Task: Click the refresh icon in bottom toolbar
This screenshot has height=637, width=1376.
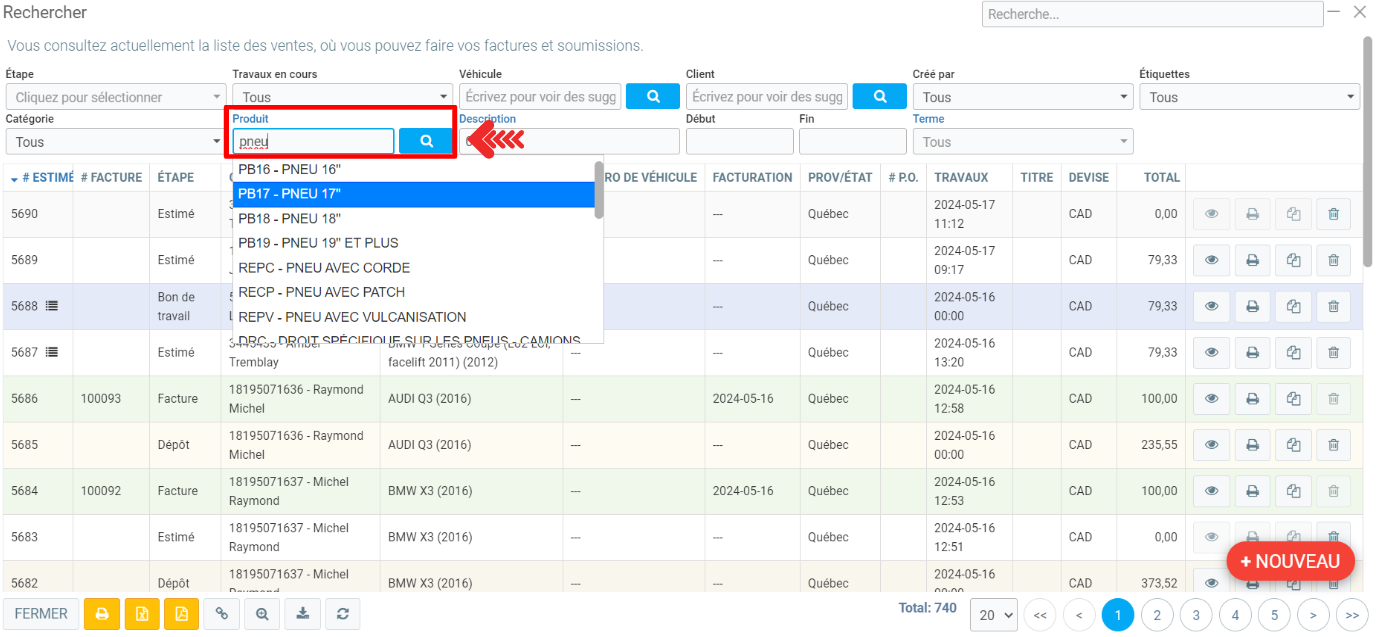Action: click(x=342, y=614)
